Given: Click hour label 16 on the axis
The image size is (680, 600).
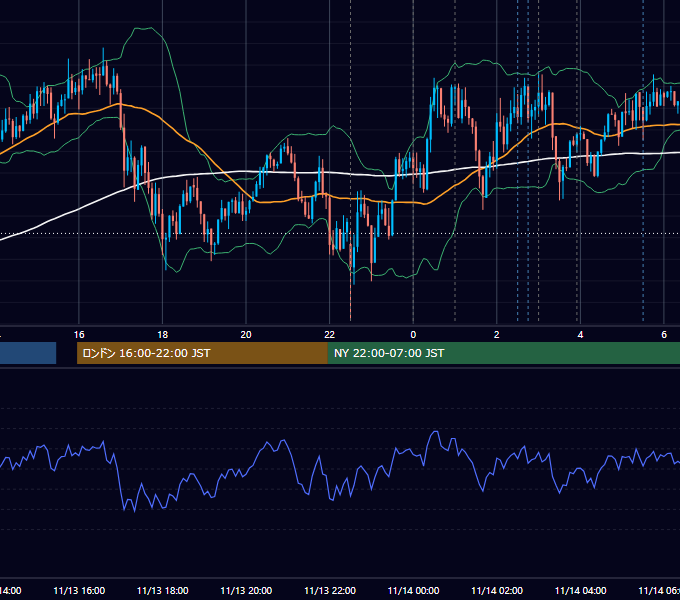Looking at the screenshot, I should [79, 335].
